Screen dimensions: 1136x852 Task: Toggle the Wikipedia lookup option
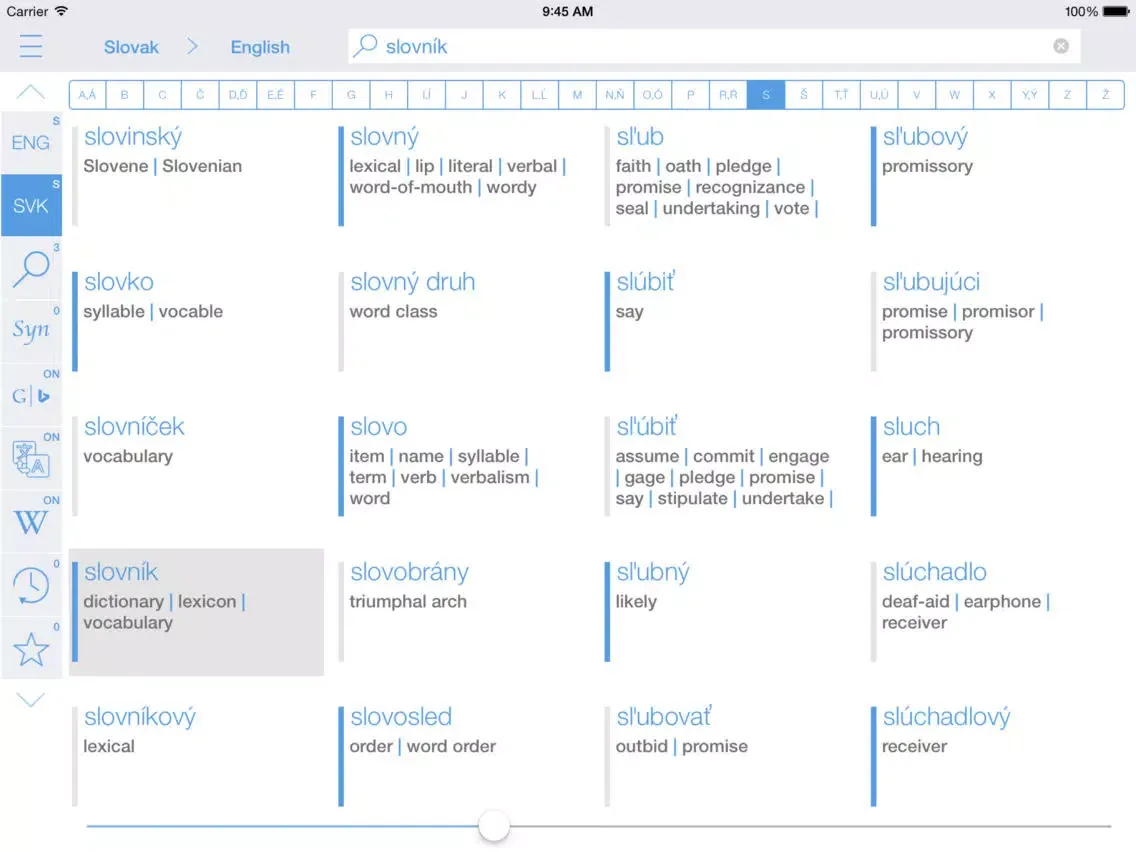click(31, 522)
